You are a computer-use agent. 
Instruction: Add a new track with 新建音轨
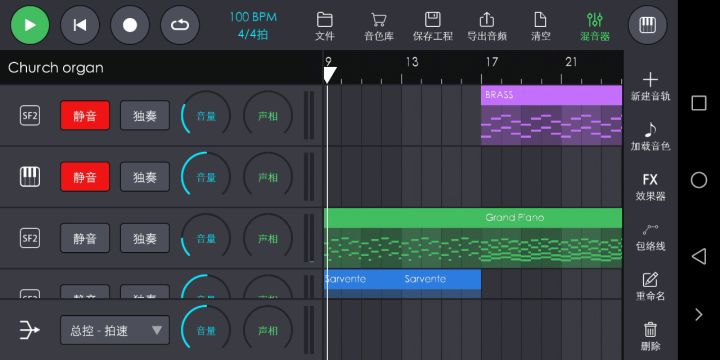click(650, 86)
